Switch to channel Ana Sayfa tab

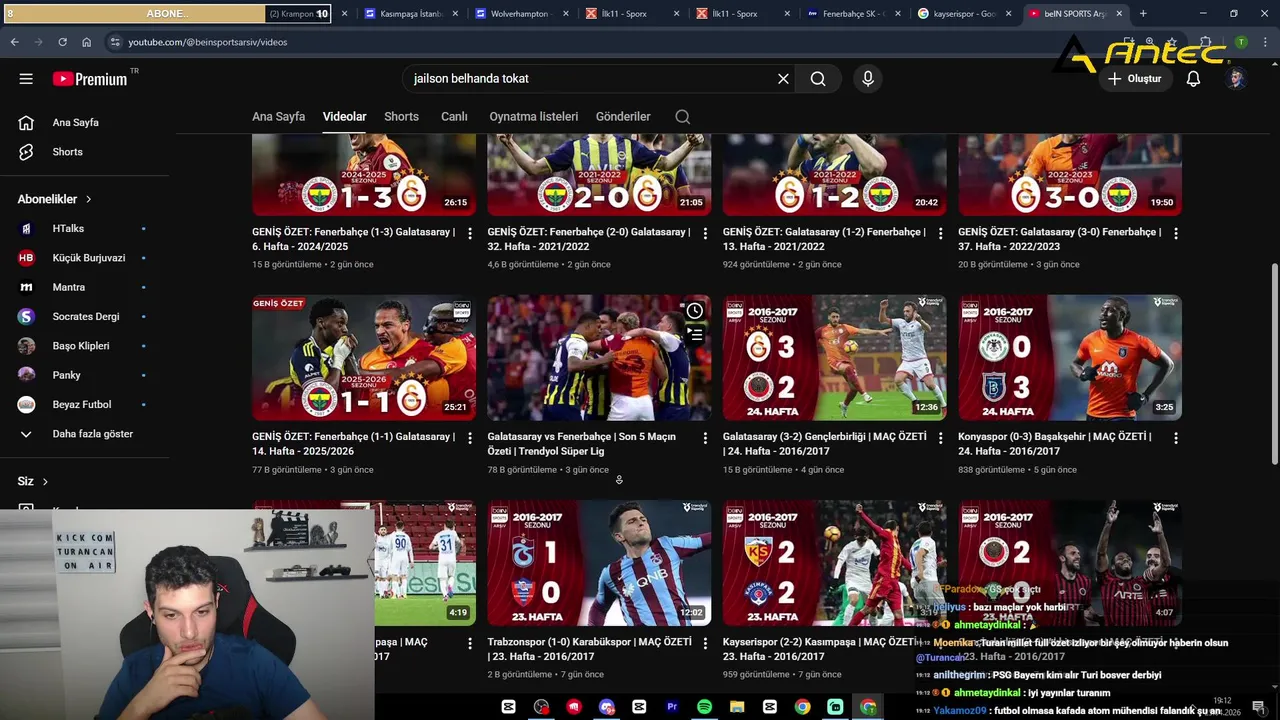(x=278, y=117)
